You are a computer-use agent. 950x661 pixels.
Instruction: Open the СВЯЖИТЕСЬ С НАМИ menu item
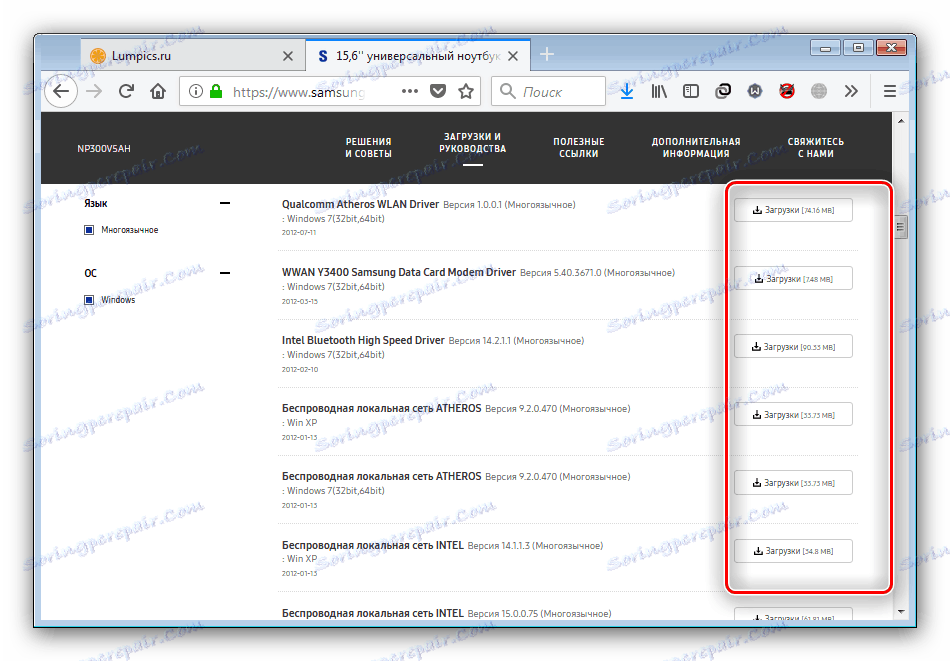pyautogui.click(x=816, y=148)
